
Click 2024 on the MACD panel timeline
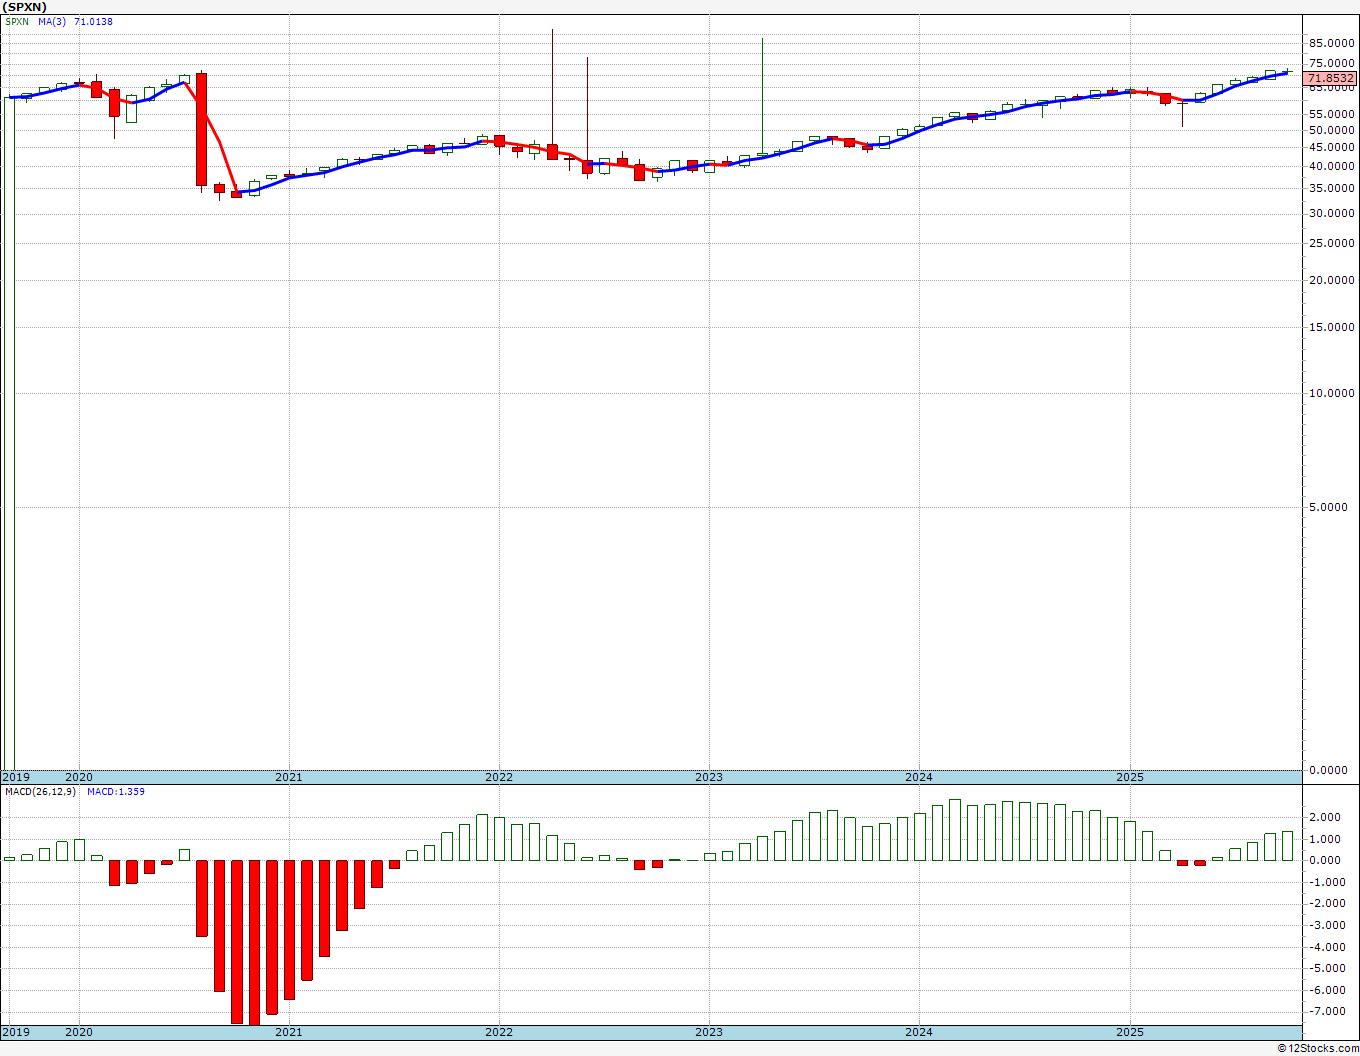919,1032
